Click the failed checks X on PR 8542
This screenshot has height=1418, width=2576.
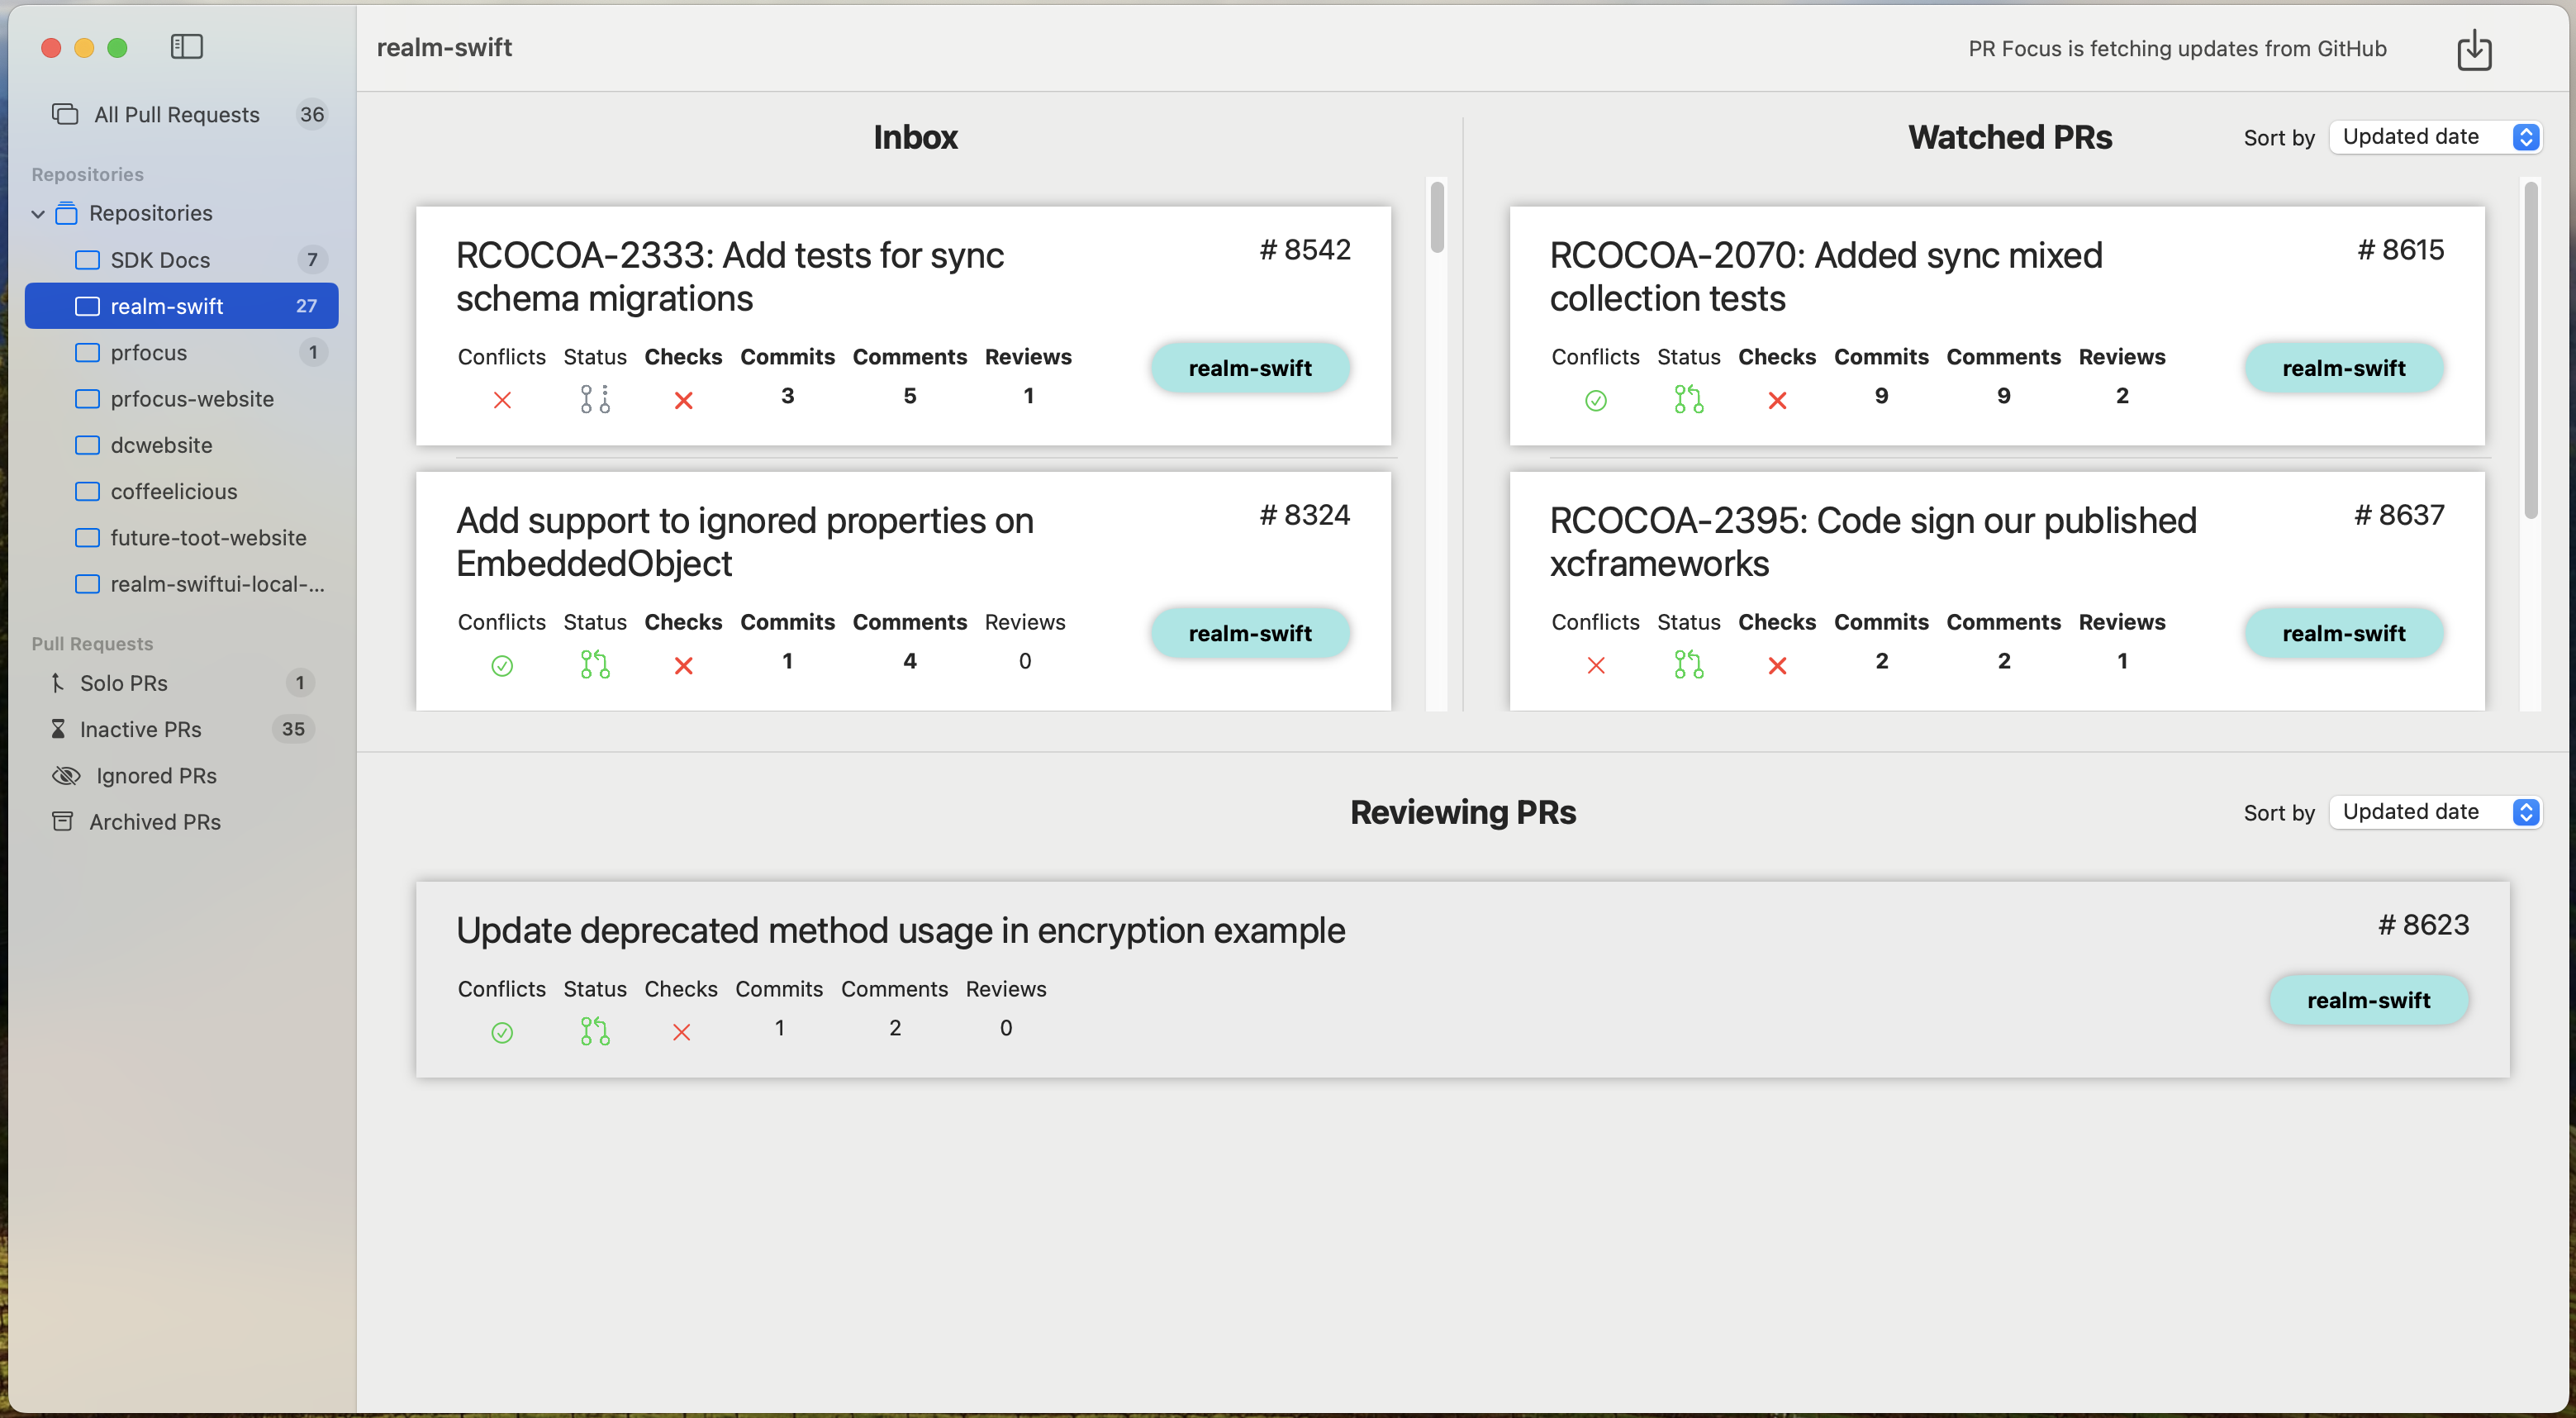tap(683, 400)
